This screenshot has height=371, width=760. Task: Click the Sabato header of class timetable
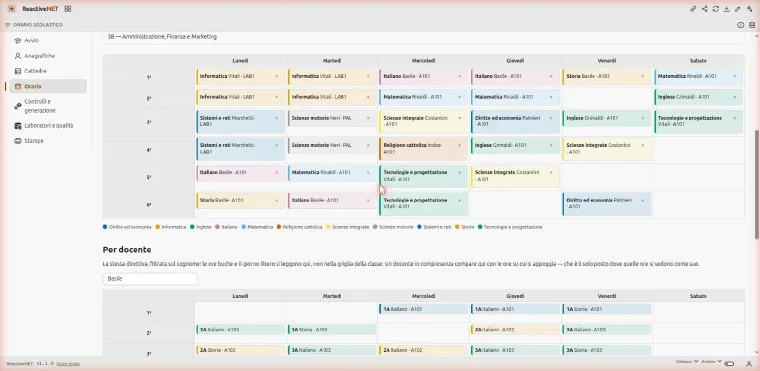tap(698, 61)
